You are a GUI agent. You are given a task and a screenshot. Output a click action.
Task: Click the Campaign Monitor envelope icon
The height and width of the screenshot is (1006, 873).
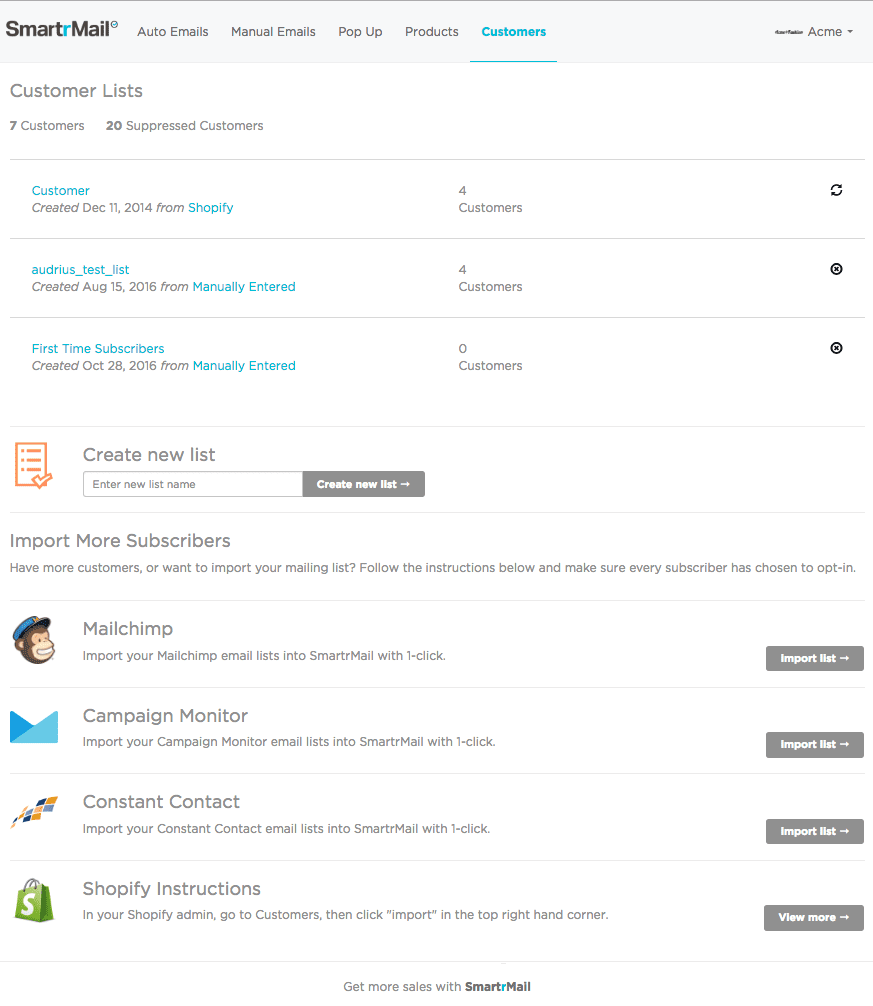[34, 727]
